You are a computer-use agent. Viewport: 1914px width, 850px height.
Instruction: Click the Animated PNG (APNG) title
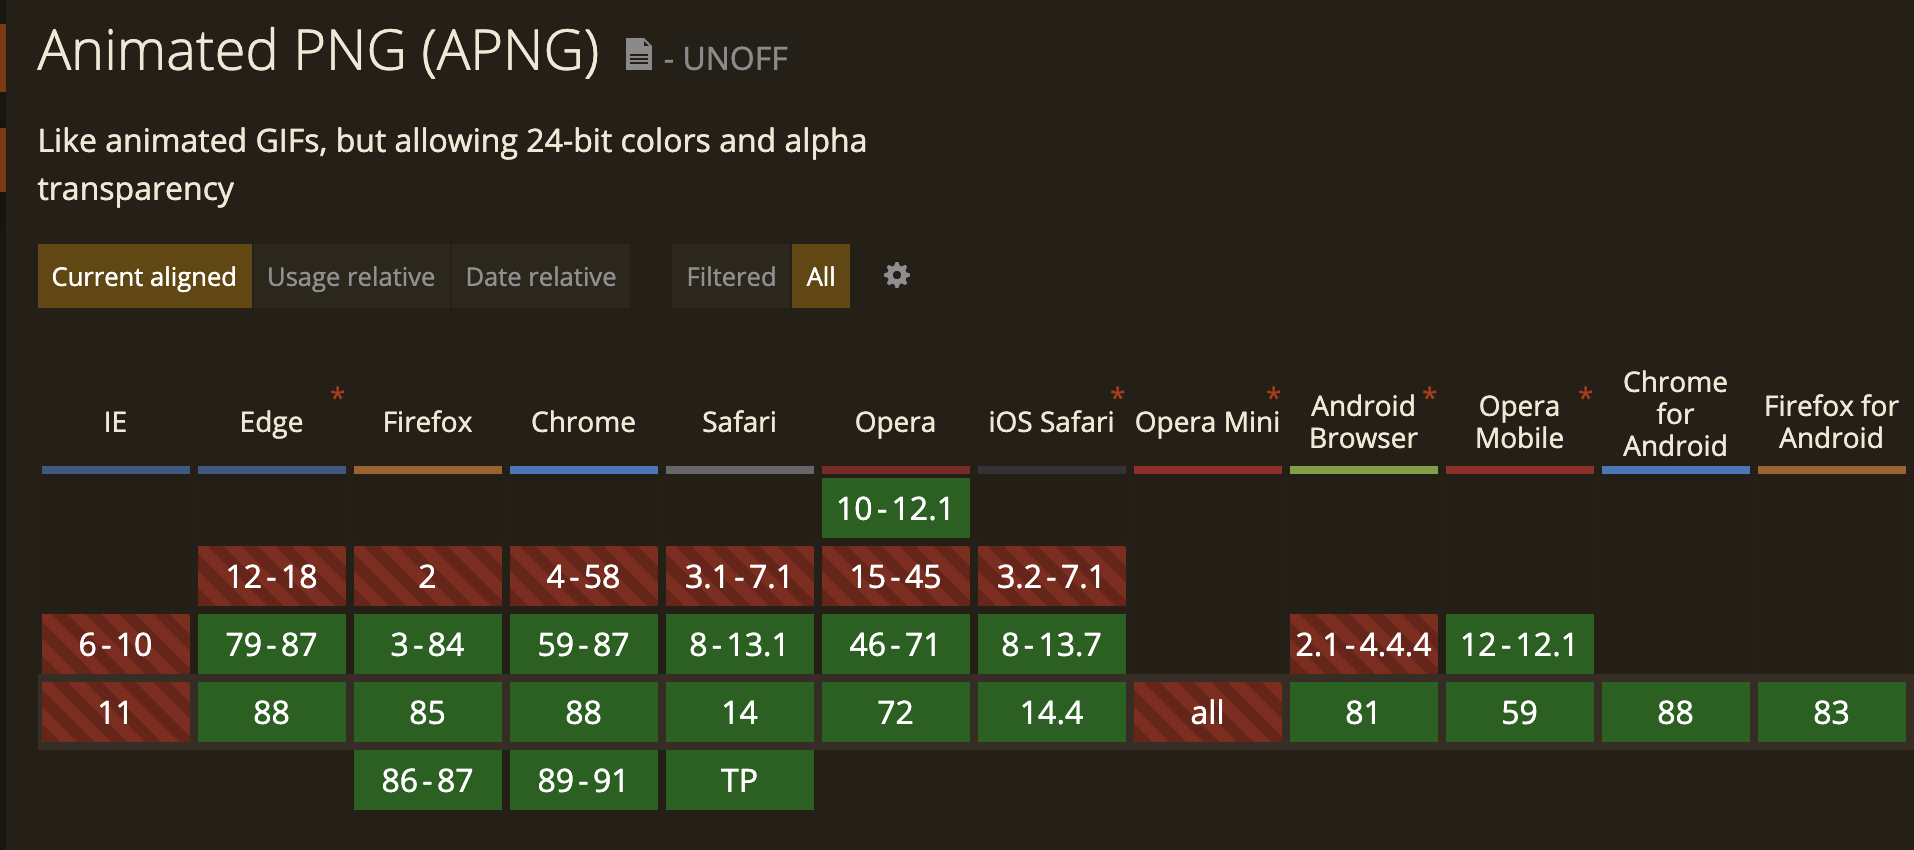318,50
